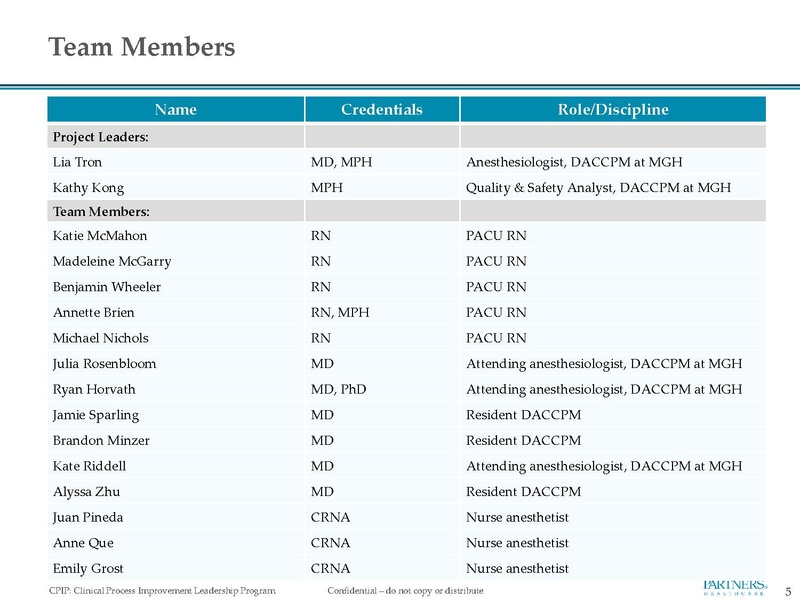Select the "Credentials" column header
This screenshot has width=800, height=600.
[x=381, y=109]
